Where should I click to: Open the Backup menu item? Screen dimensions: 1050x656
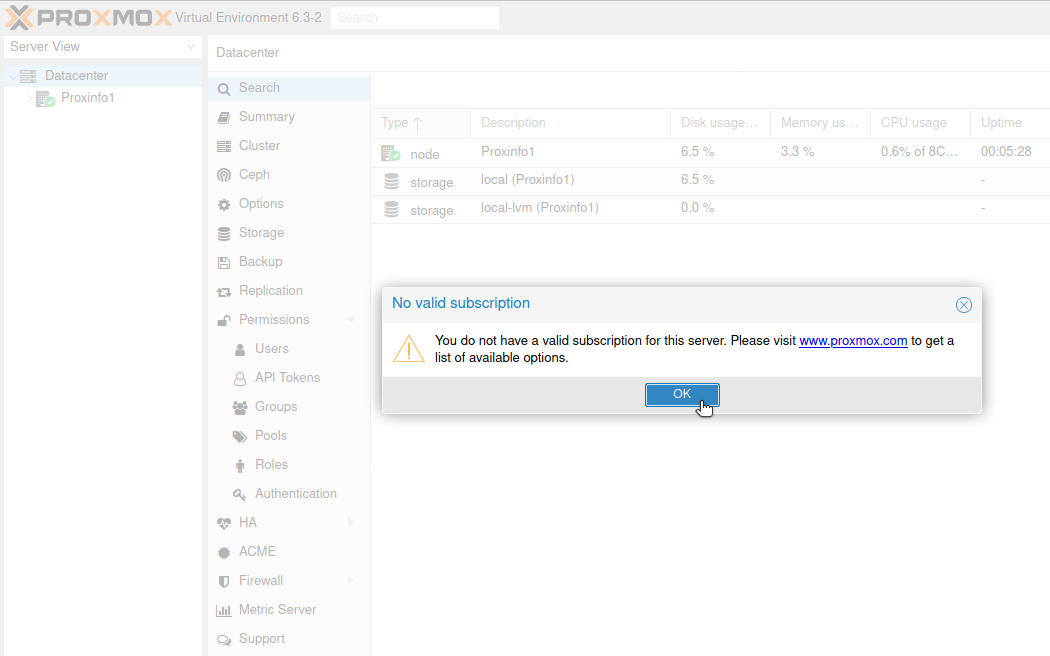point(260,262)
